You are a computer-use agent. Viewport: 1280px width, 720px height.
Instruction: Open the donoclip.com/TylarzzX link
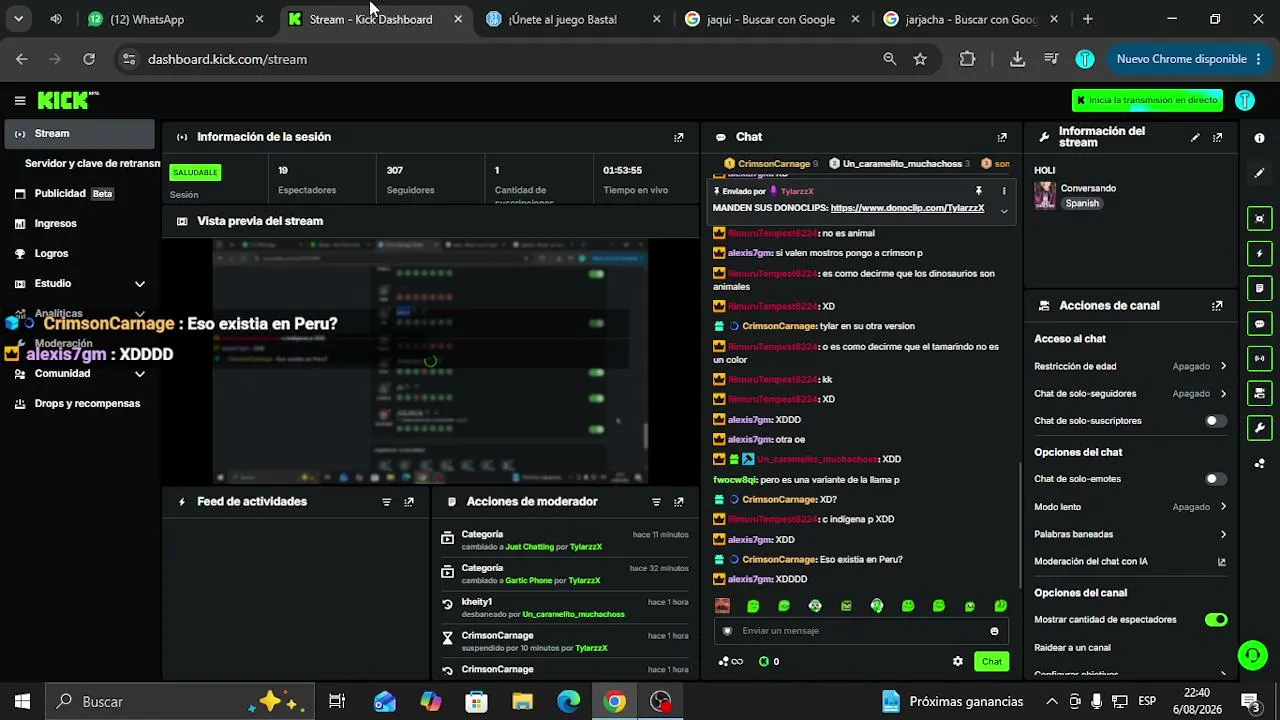coord(907,208)
